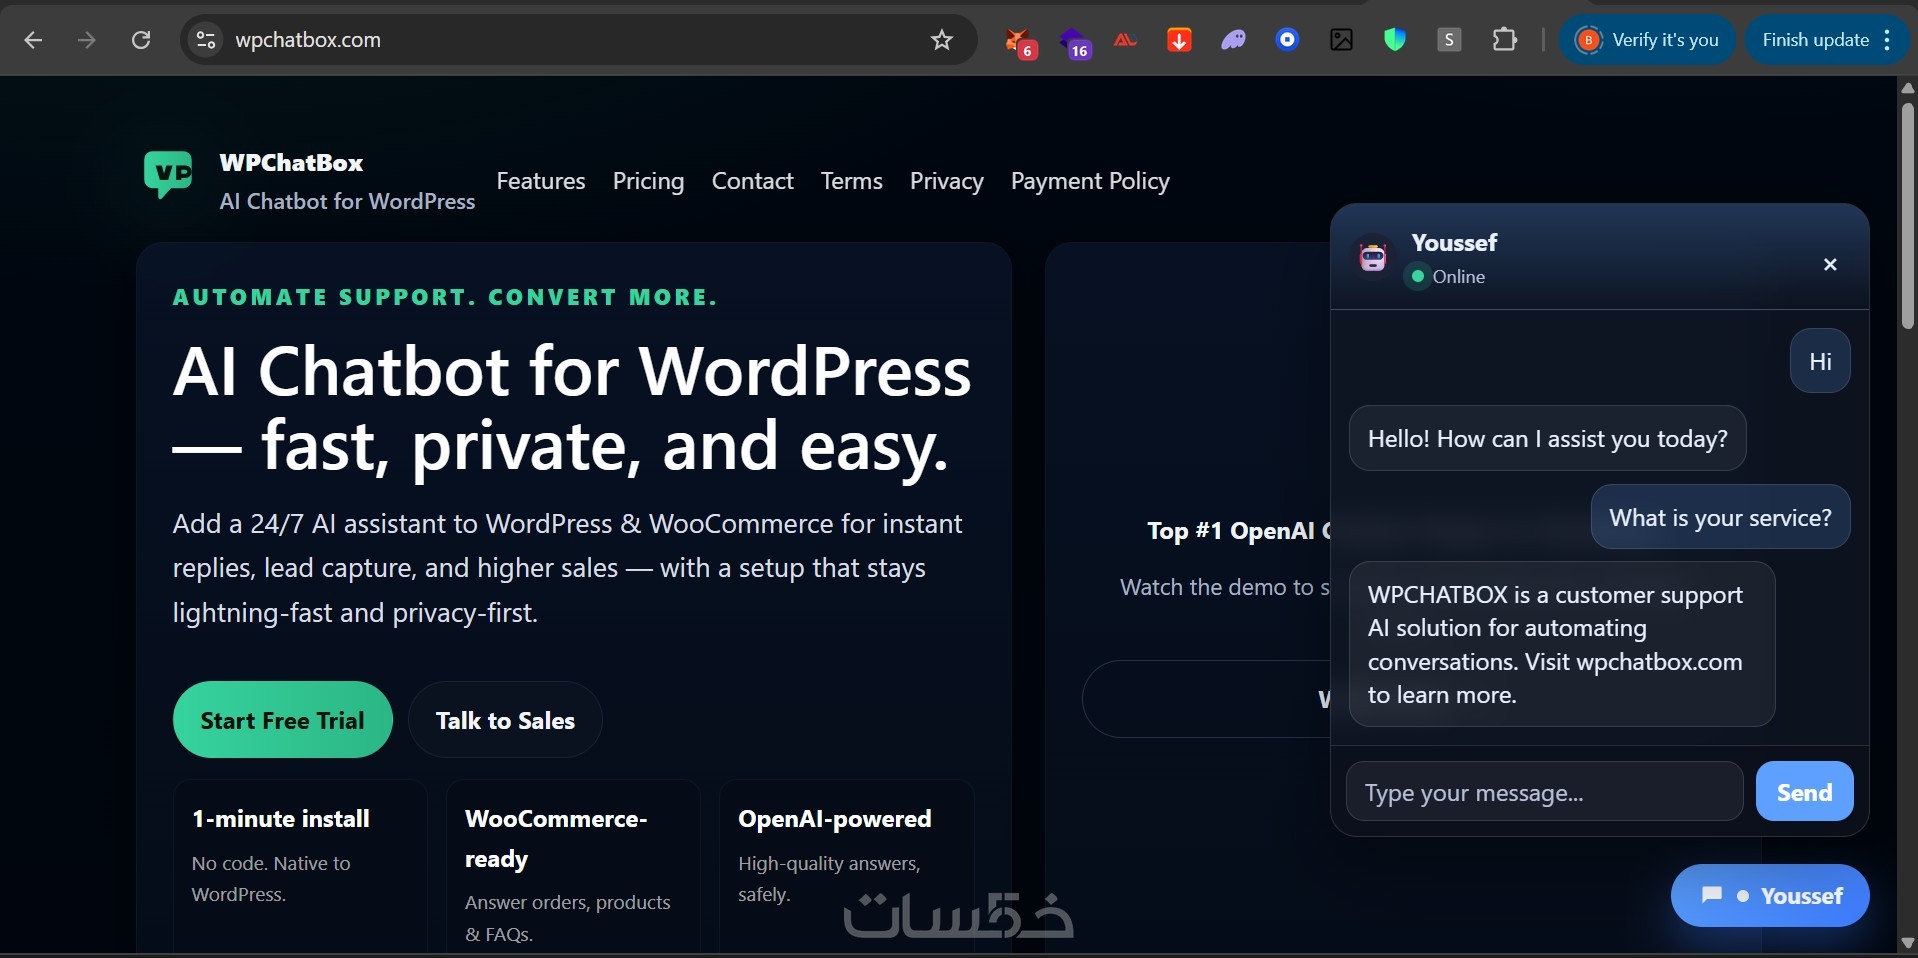Open the Extensions puzzle piece menu
1918x958 pixels.
[1504, 40]
